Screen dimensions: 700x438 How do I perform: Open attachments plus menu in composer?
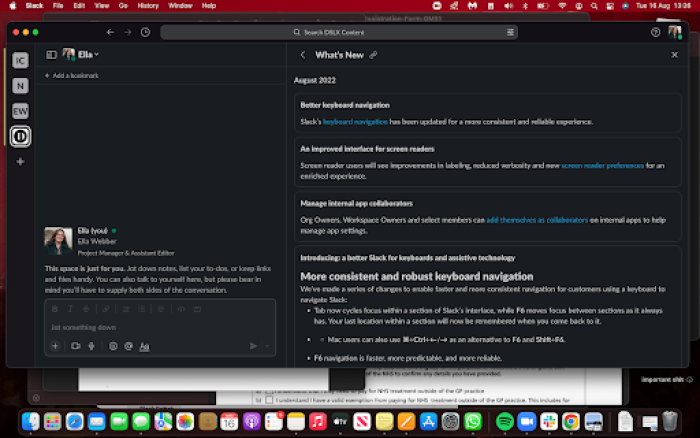tap(55, 346)
